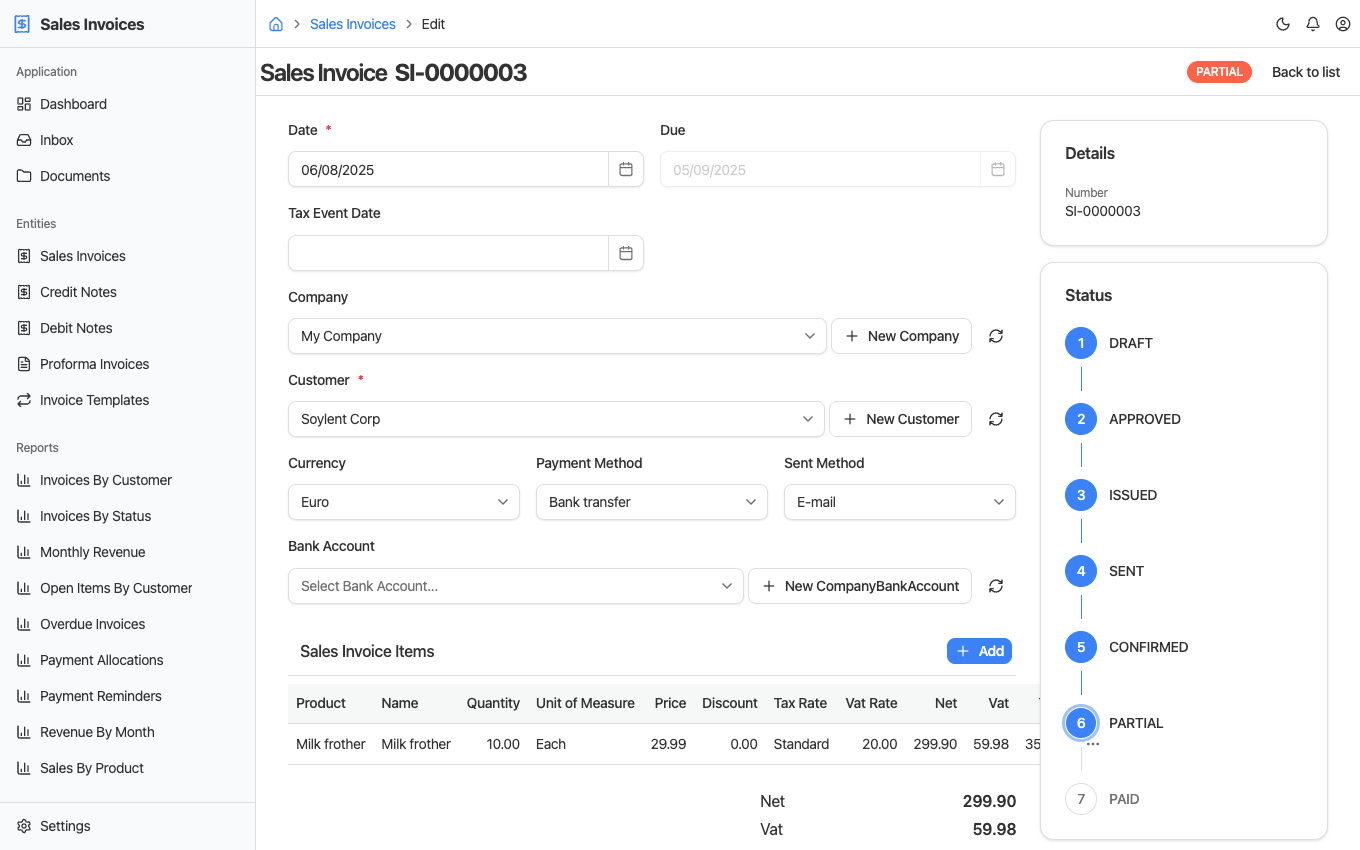Click the Tax Event Date input field
Image resolution: width=1360 pixels, height=850 pixels.
point(448,253)
